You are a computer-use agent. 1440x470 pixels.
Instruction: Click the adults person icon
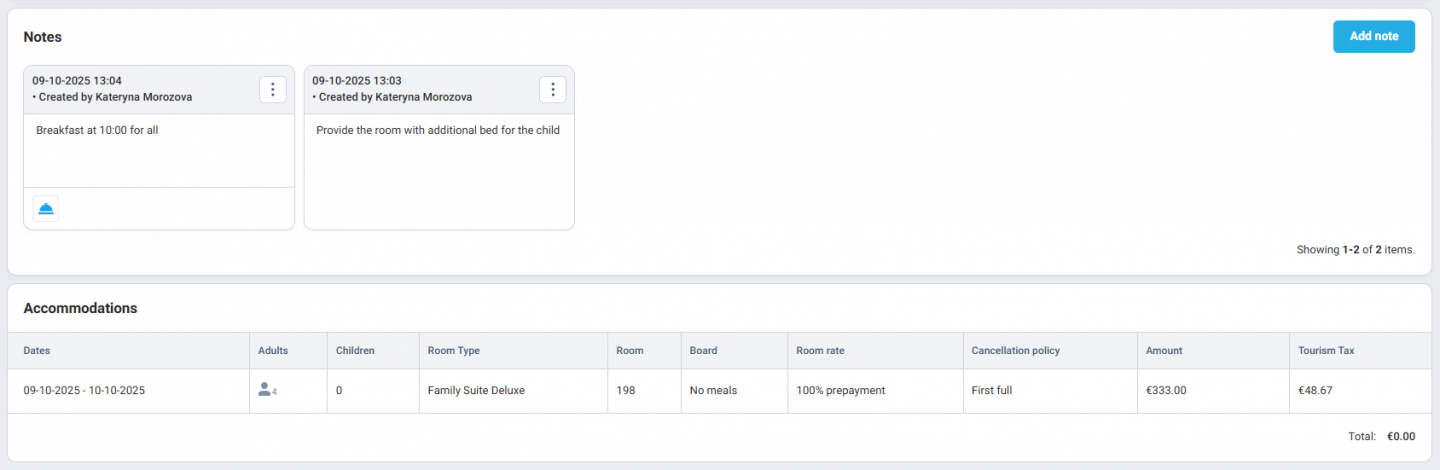tap(265, 390)
